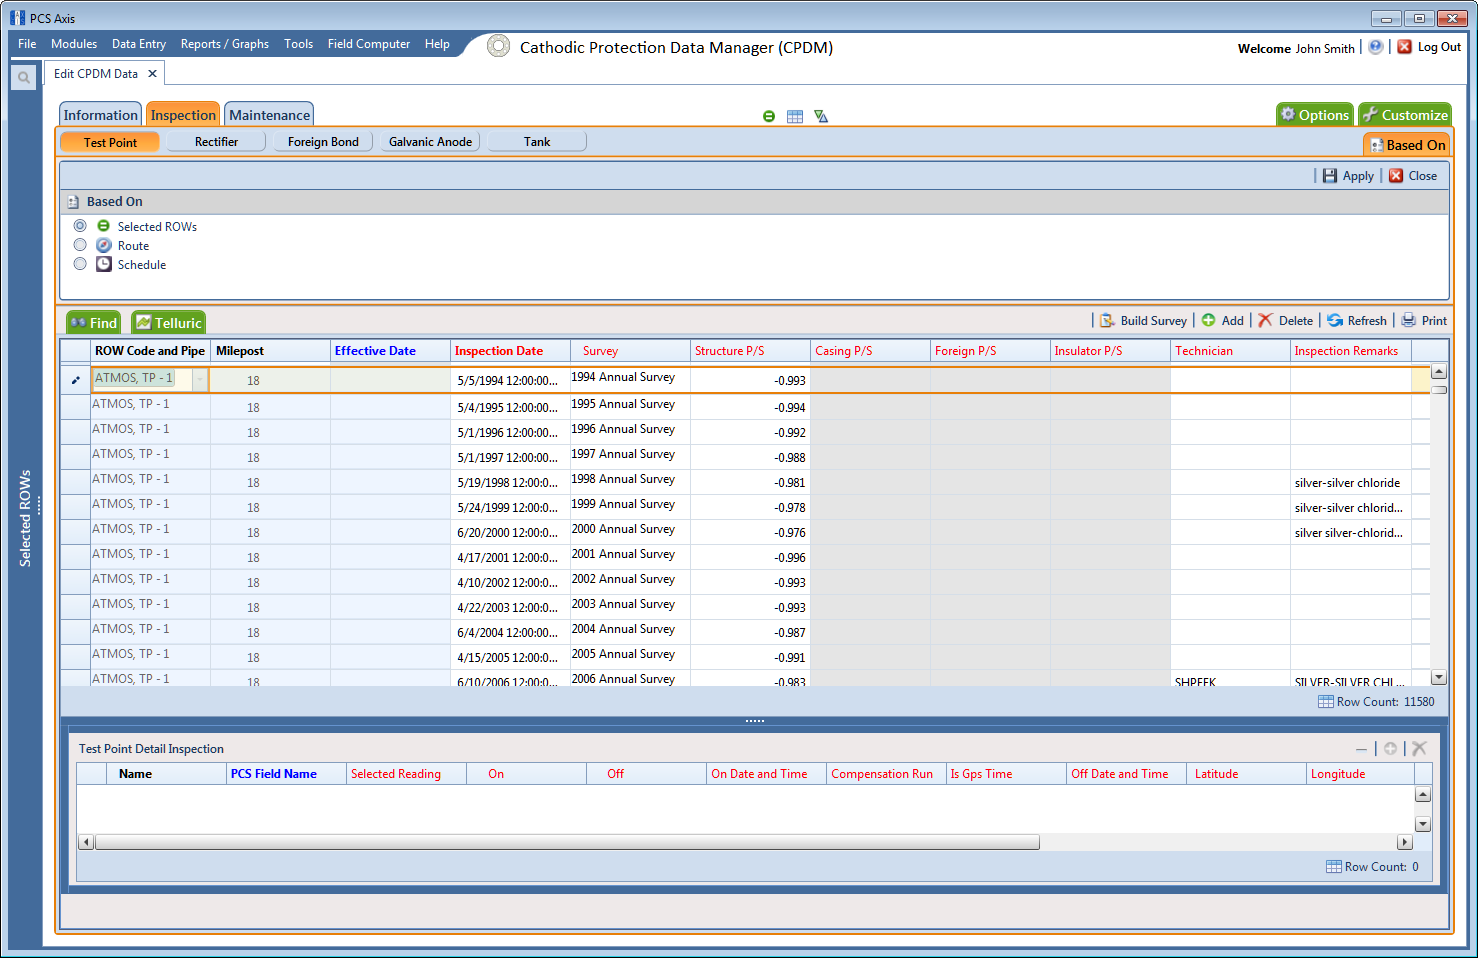Open the Reports / Graphs menu
Viewport: 1478px width, 958px height.
(225, 44)
